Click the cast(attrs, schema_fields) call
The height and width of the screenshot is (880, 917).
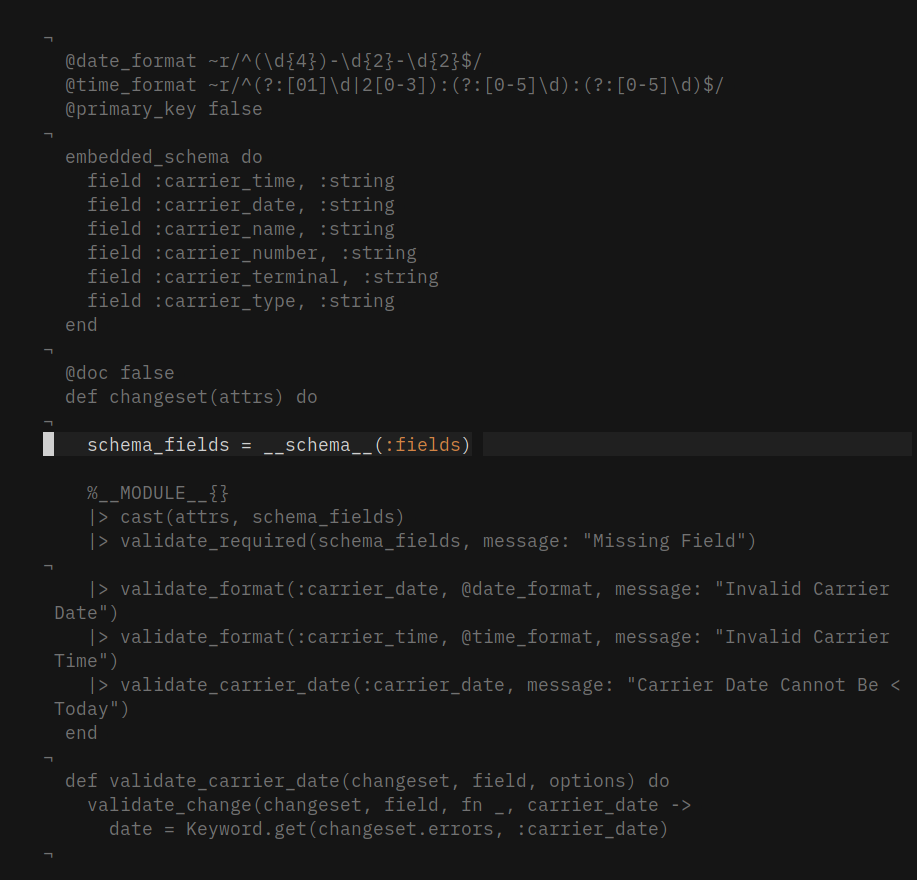click(x=262, y=517)
